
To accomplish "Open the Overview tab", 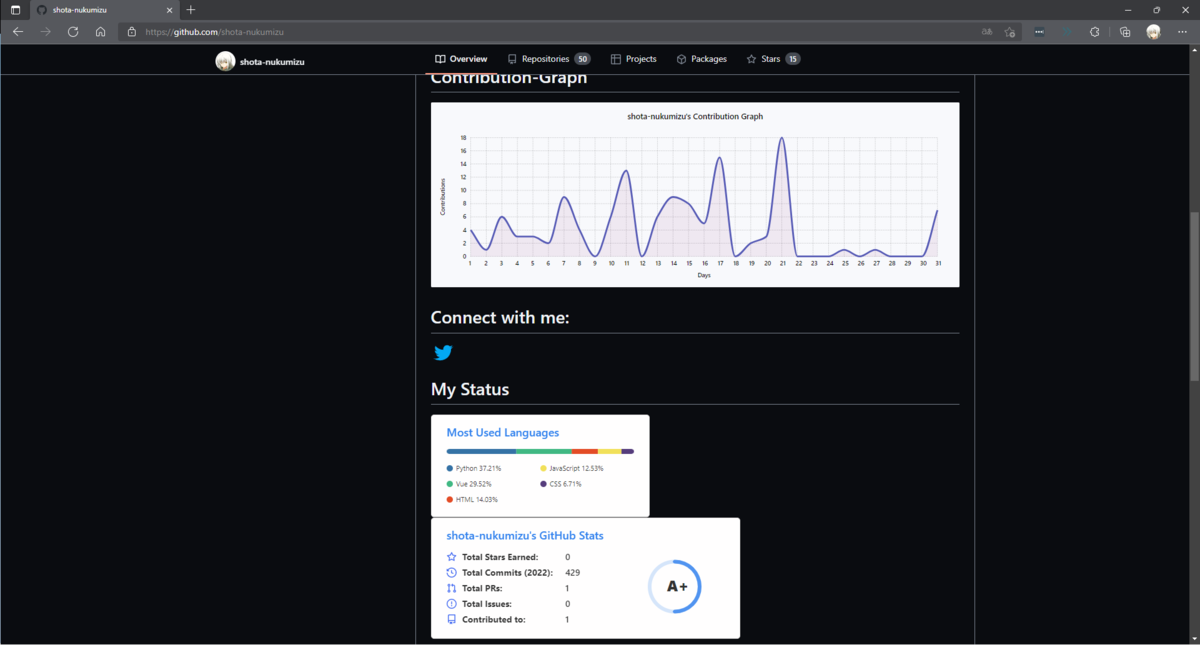I will pos(462,59).
